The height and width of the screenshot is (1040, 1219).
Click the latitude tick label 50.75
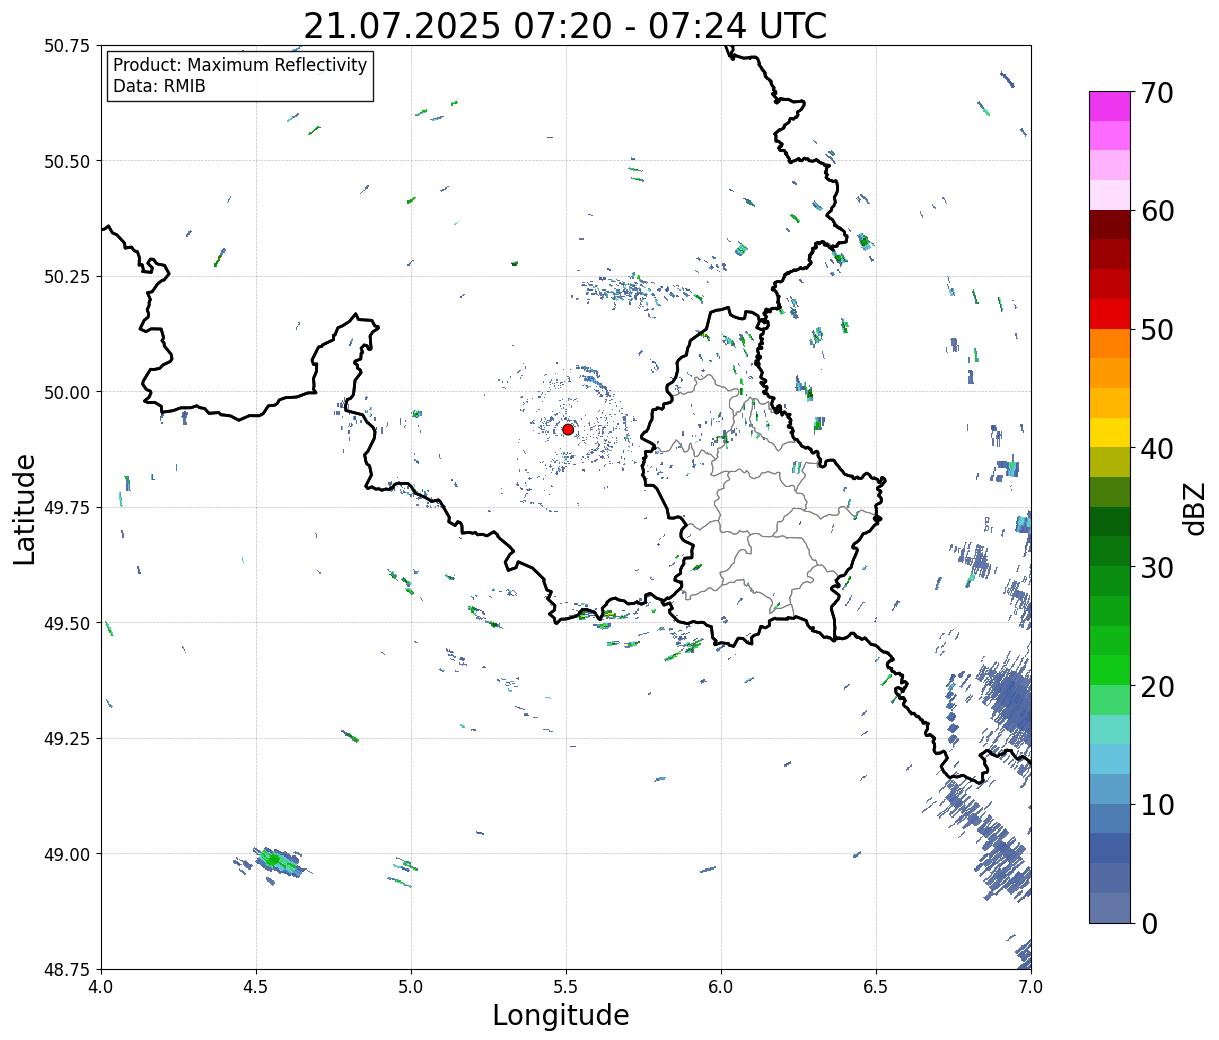(67, 46)
